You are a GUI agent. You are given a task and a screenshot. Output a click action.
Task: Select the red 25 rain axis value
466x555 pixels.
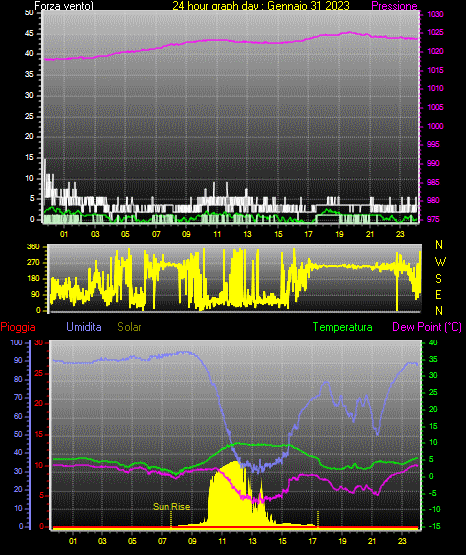(39, 373)
